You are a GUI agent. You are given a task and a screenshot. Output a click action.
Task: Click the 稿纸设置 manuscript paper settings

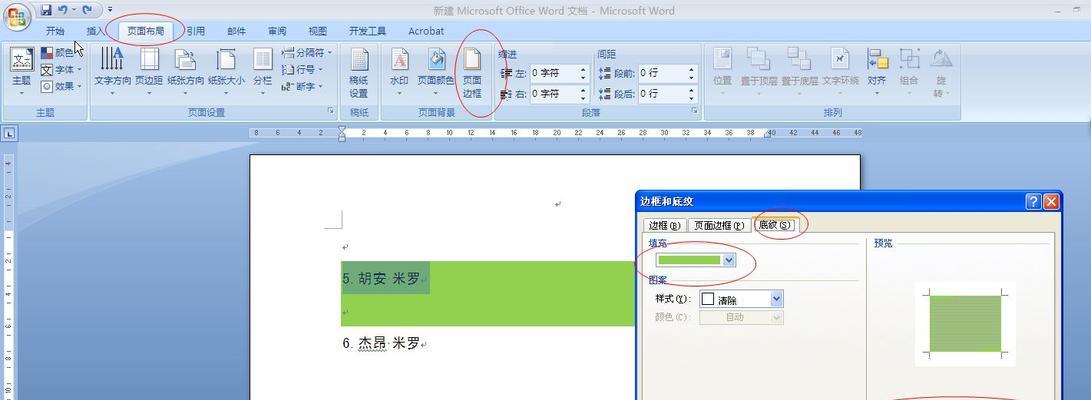(x=358, y=72)
